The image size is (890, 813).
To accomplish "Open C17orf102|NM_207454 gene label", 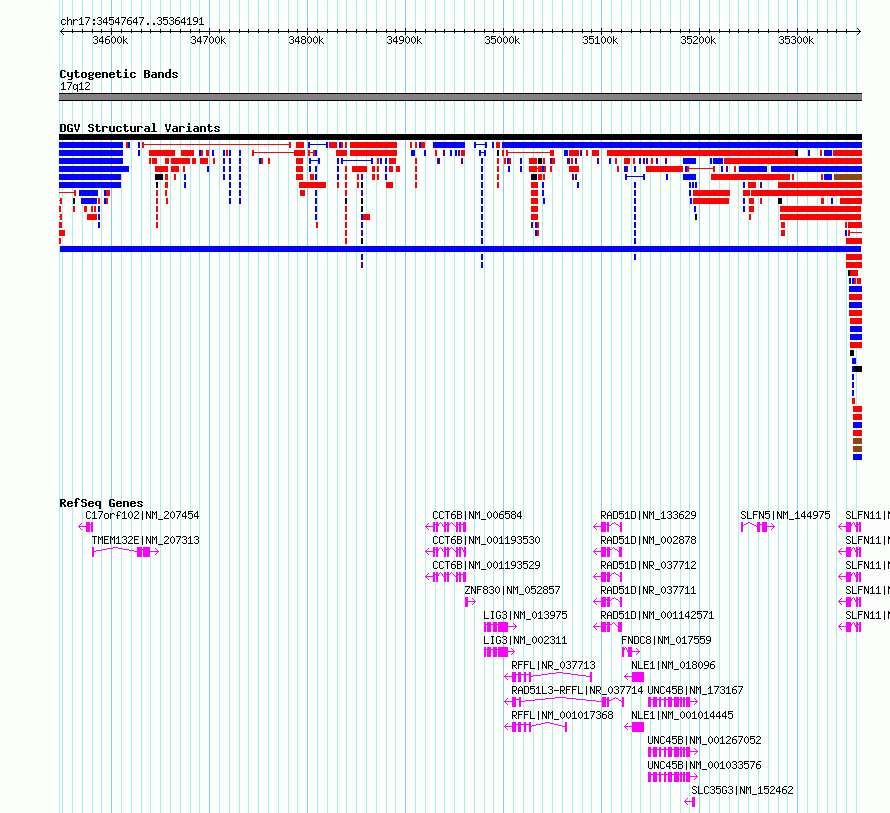I will coord(142,516).
